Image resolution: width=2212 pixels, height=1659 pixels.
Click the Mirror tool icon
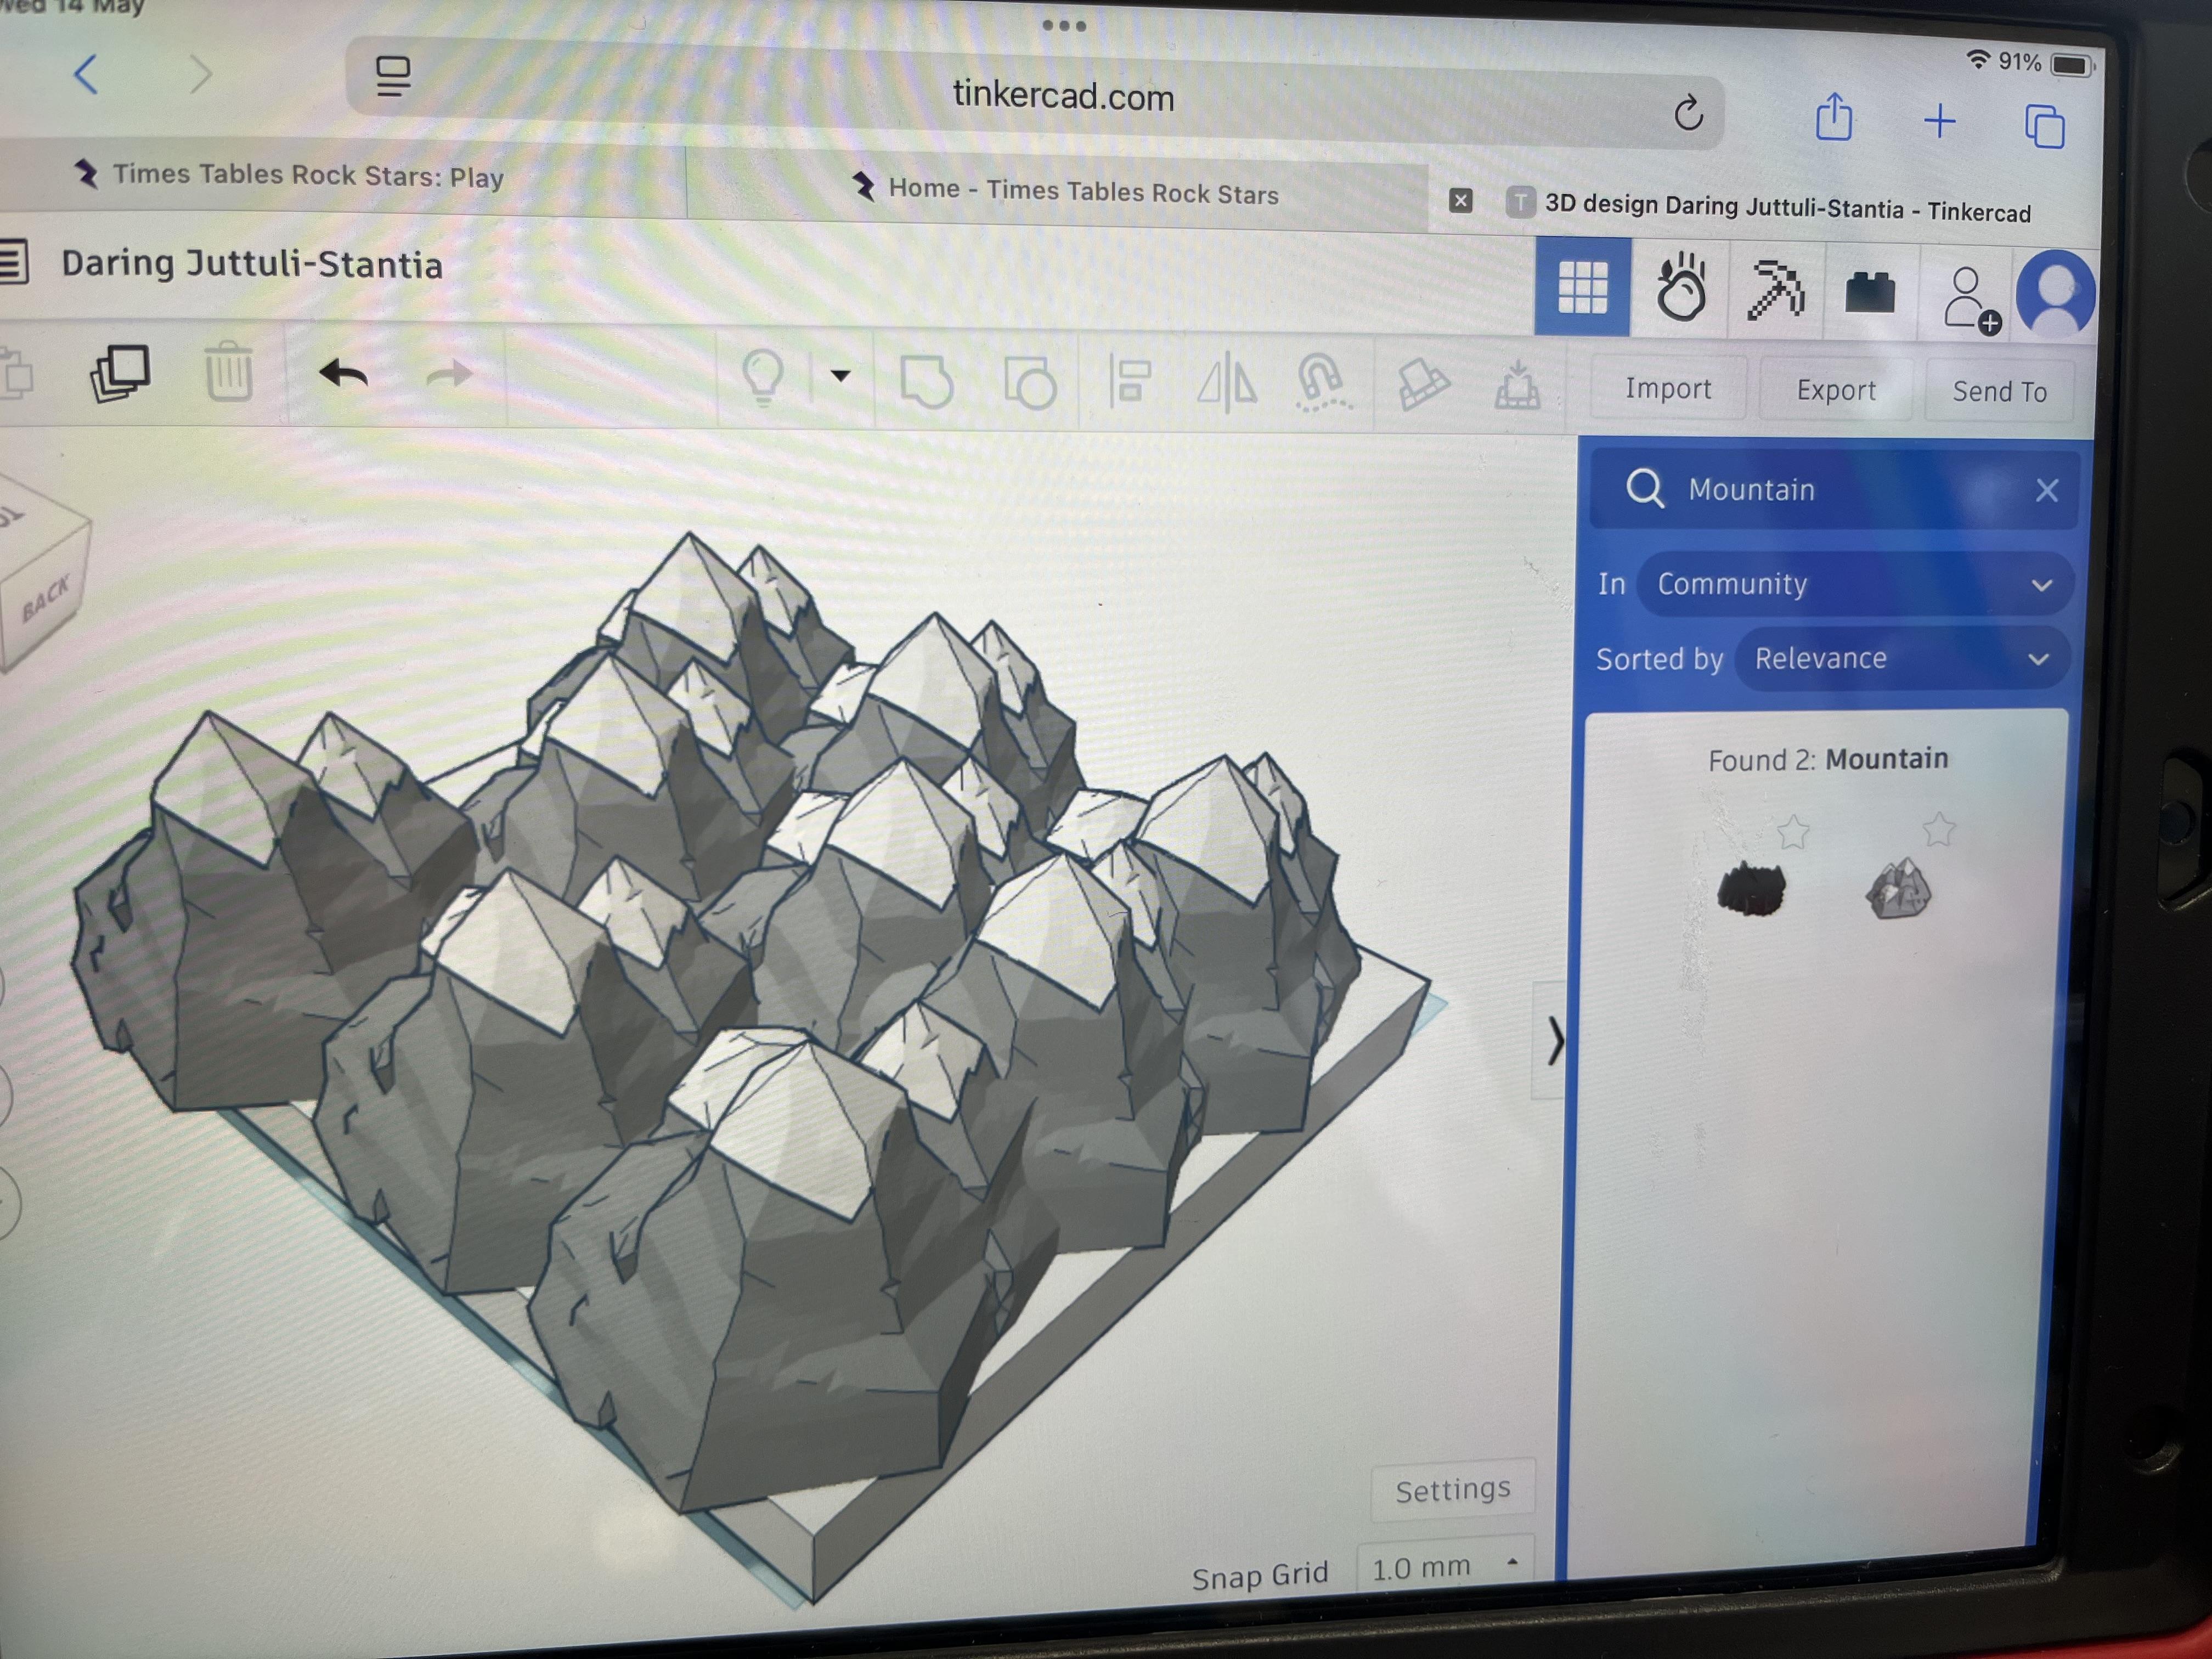pyautogui.click(x=1227, y=383)
